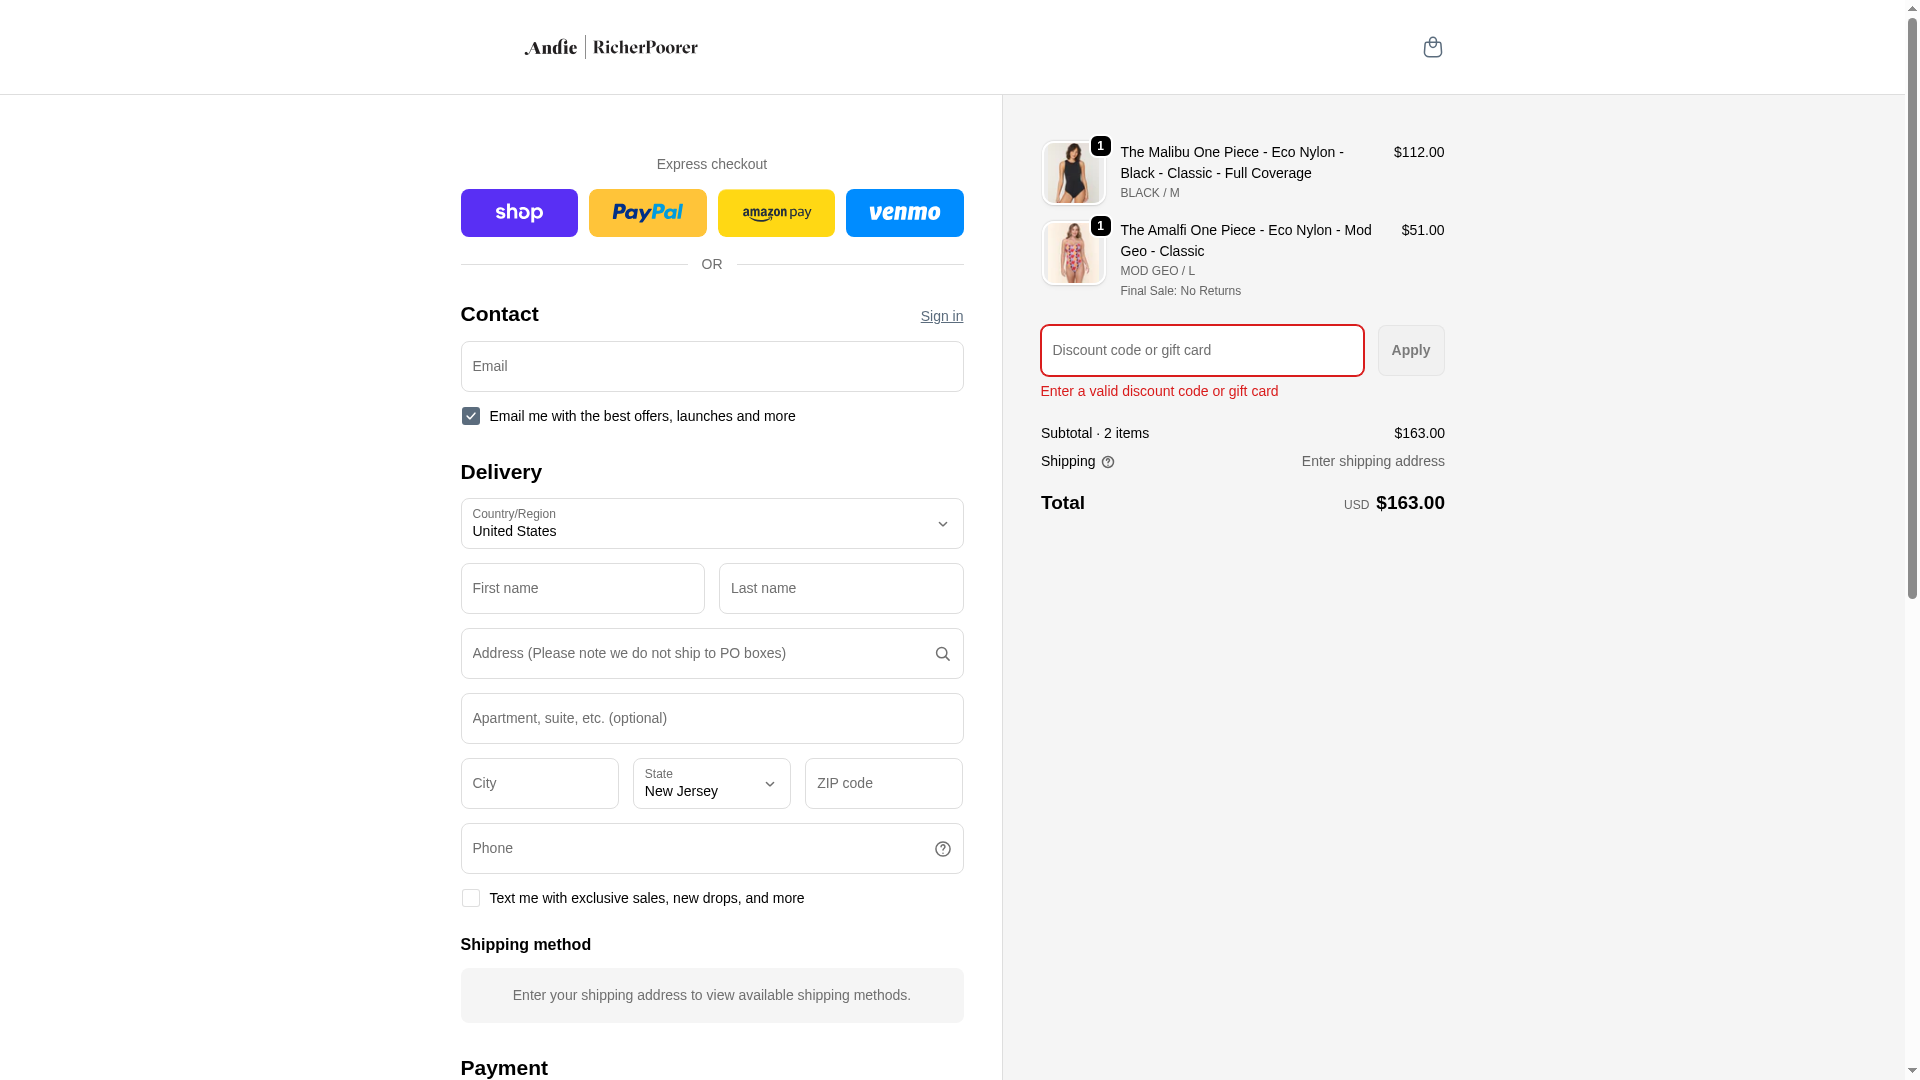Screen dimensions: 1920x1080
Task: Click the phone field help icon
Action: [x=942, y=849]
